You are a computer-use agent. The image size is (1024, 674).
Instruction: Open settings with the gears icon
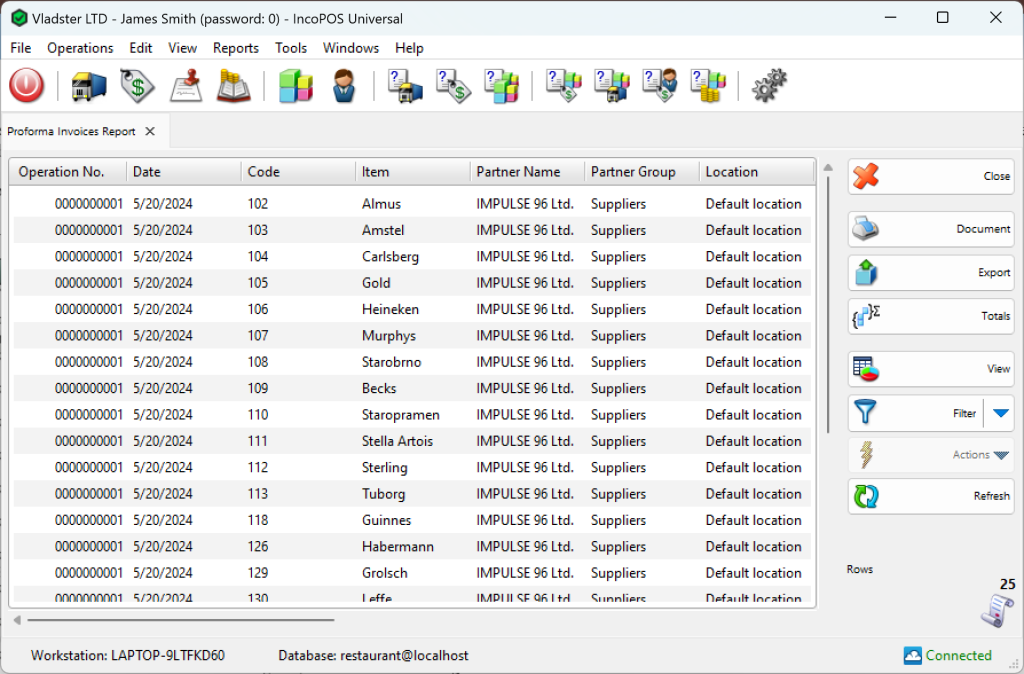[x=769, y=86]
